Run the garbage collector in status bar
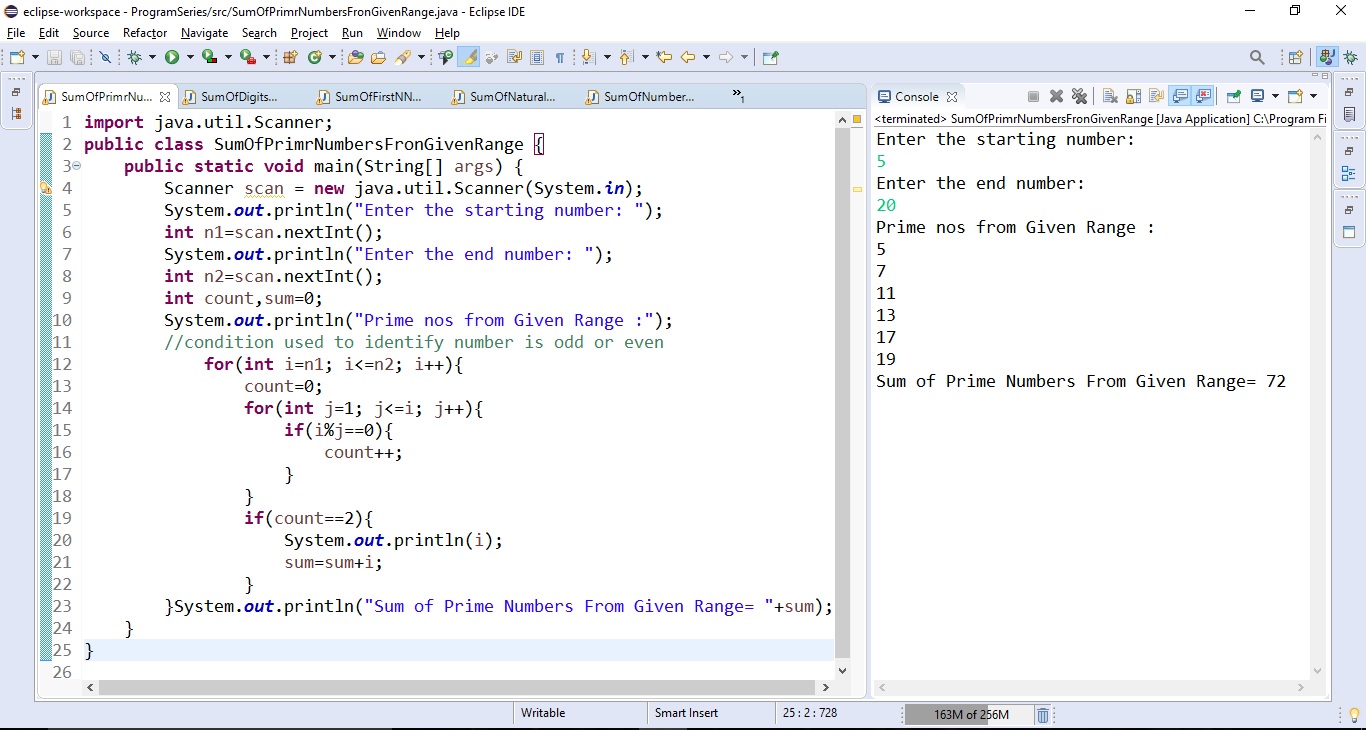1368x730 pixels. tap(1042, 715)
